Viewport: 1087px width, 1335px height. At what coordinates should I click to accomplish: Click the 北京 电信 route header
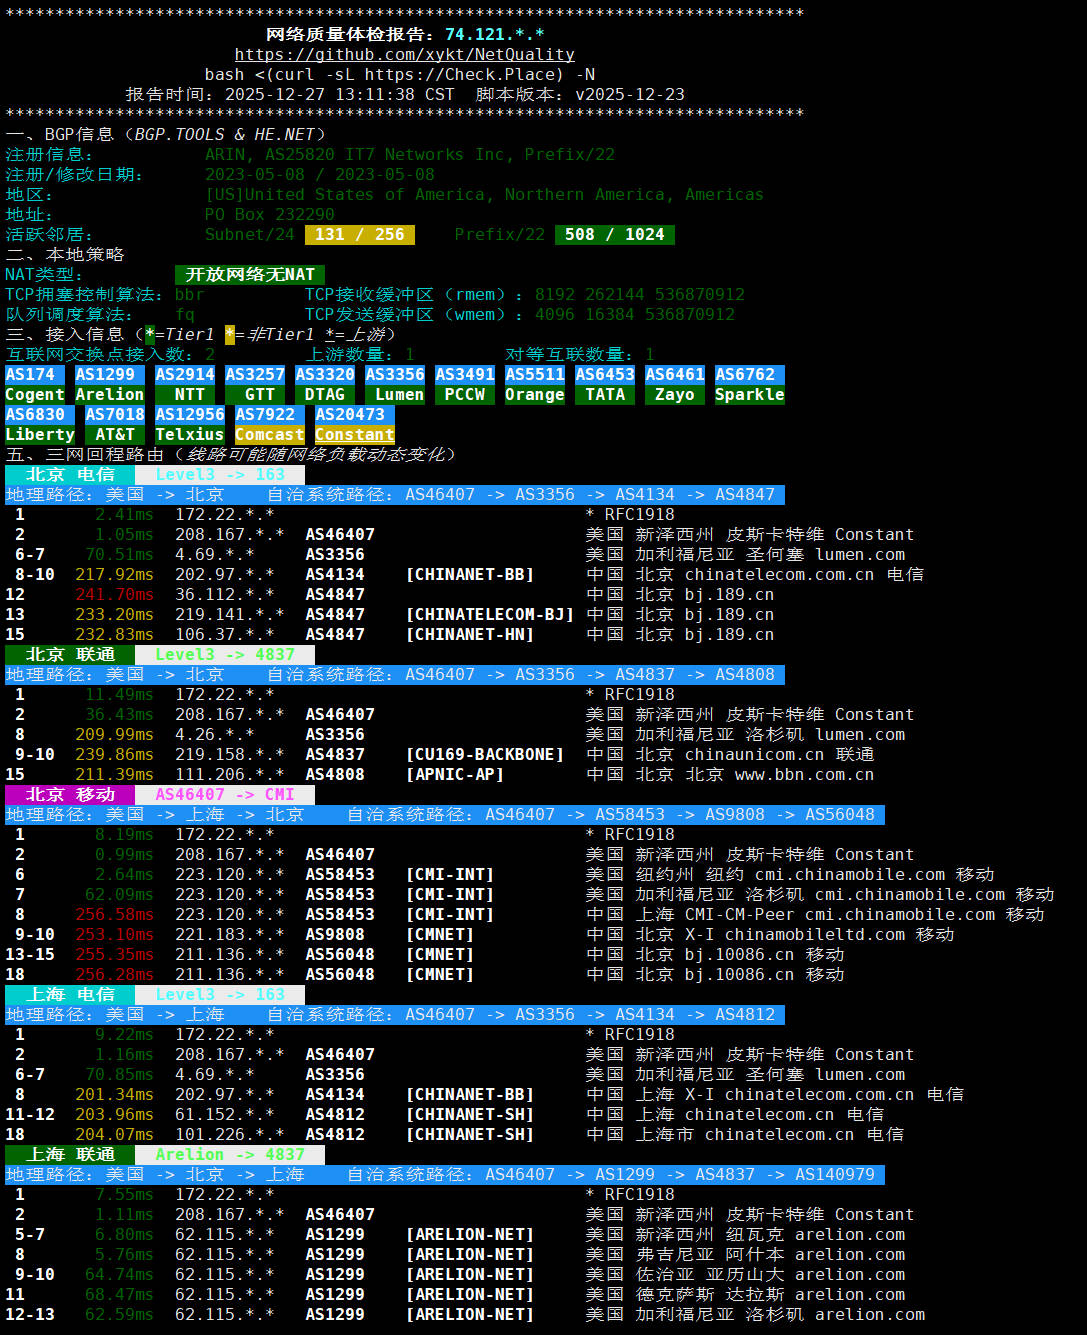[70, 475]
